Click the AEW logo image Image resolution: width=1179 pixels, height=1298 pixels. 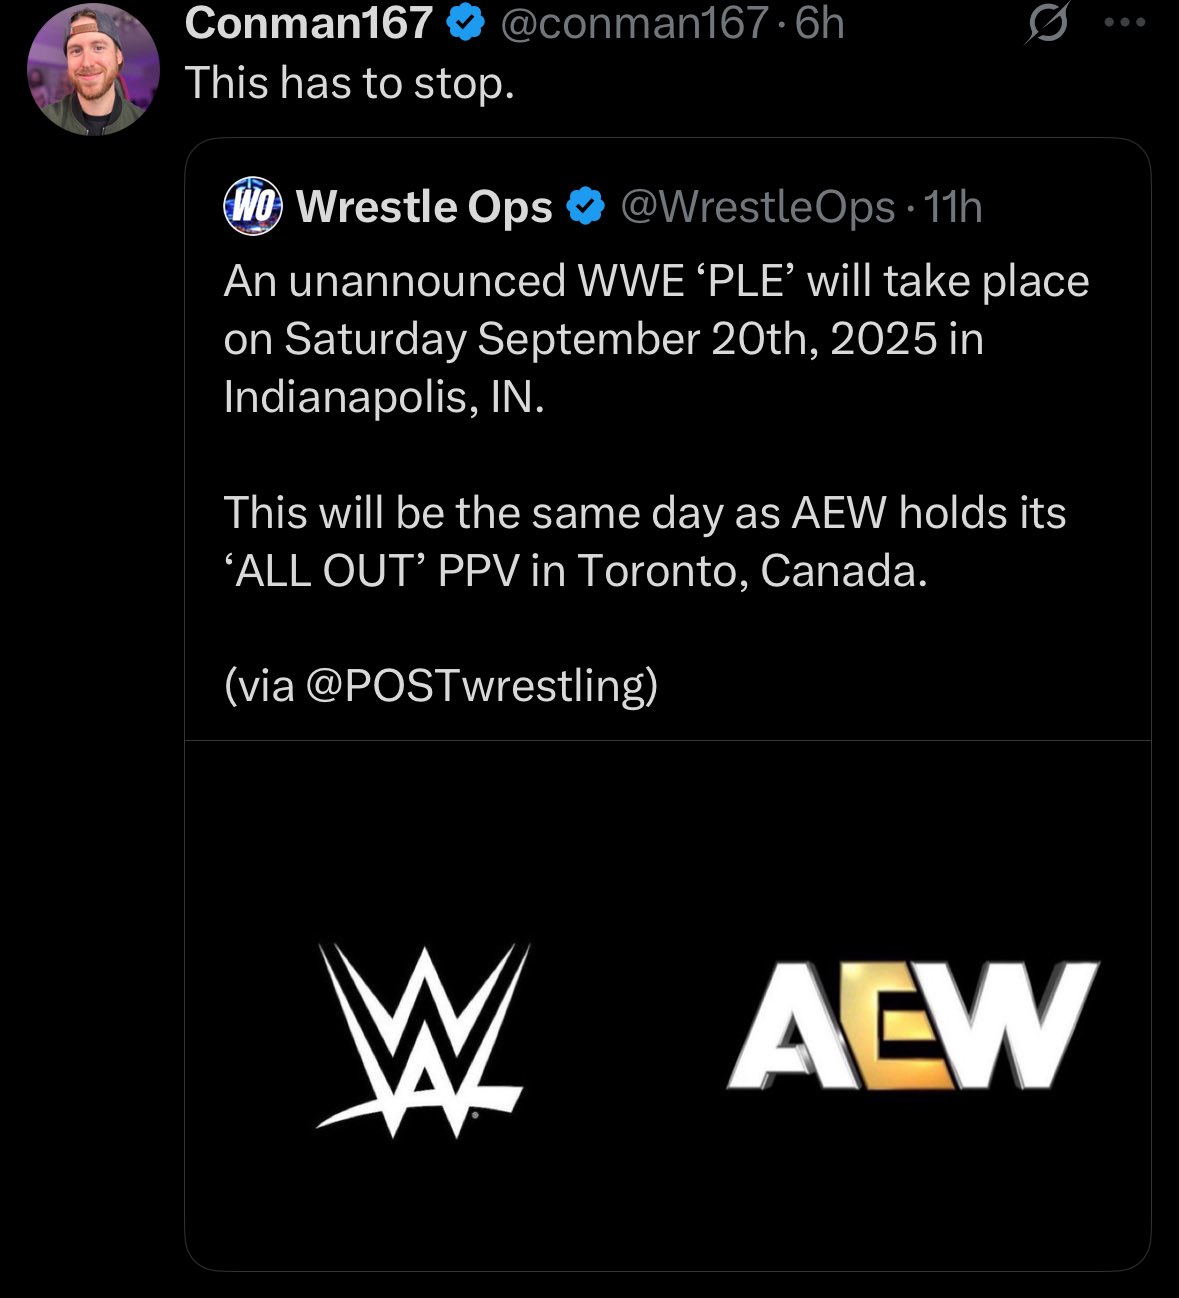tap(912, 1026)
